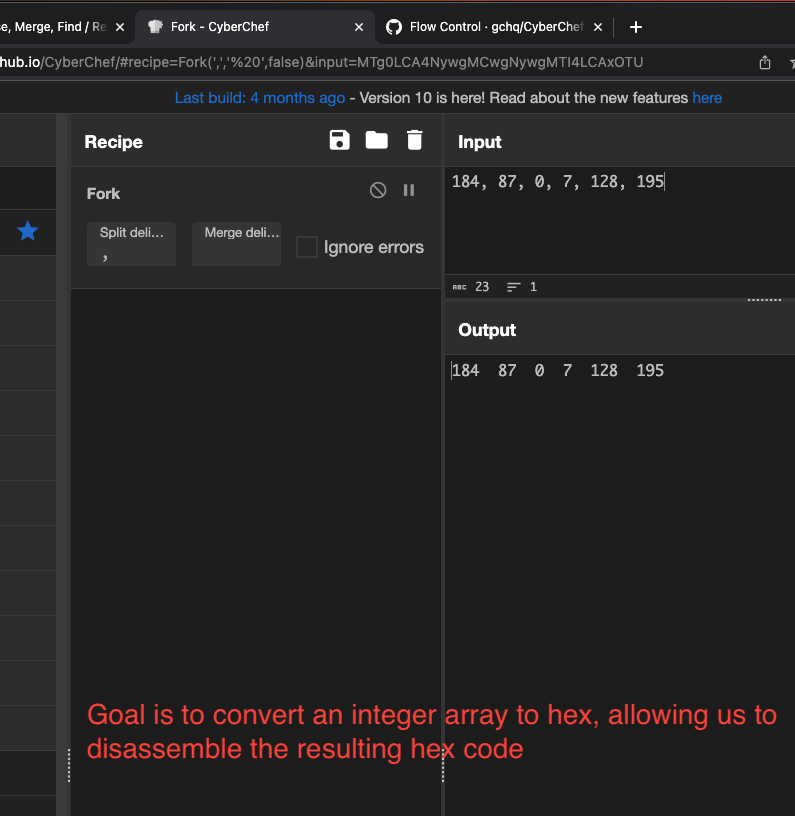The image size is (795, 816).
Task: Open the Flow Control gchq/CyberChef tab
Action: (496, 27)
